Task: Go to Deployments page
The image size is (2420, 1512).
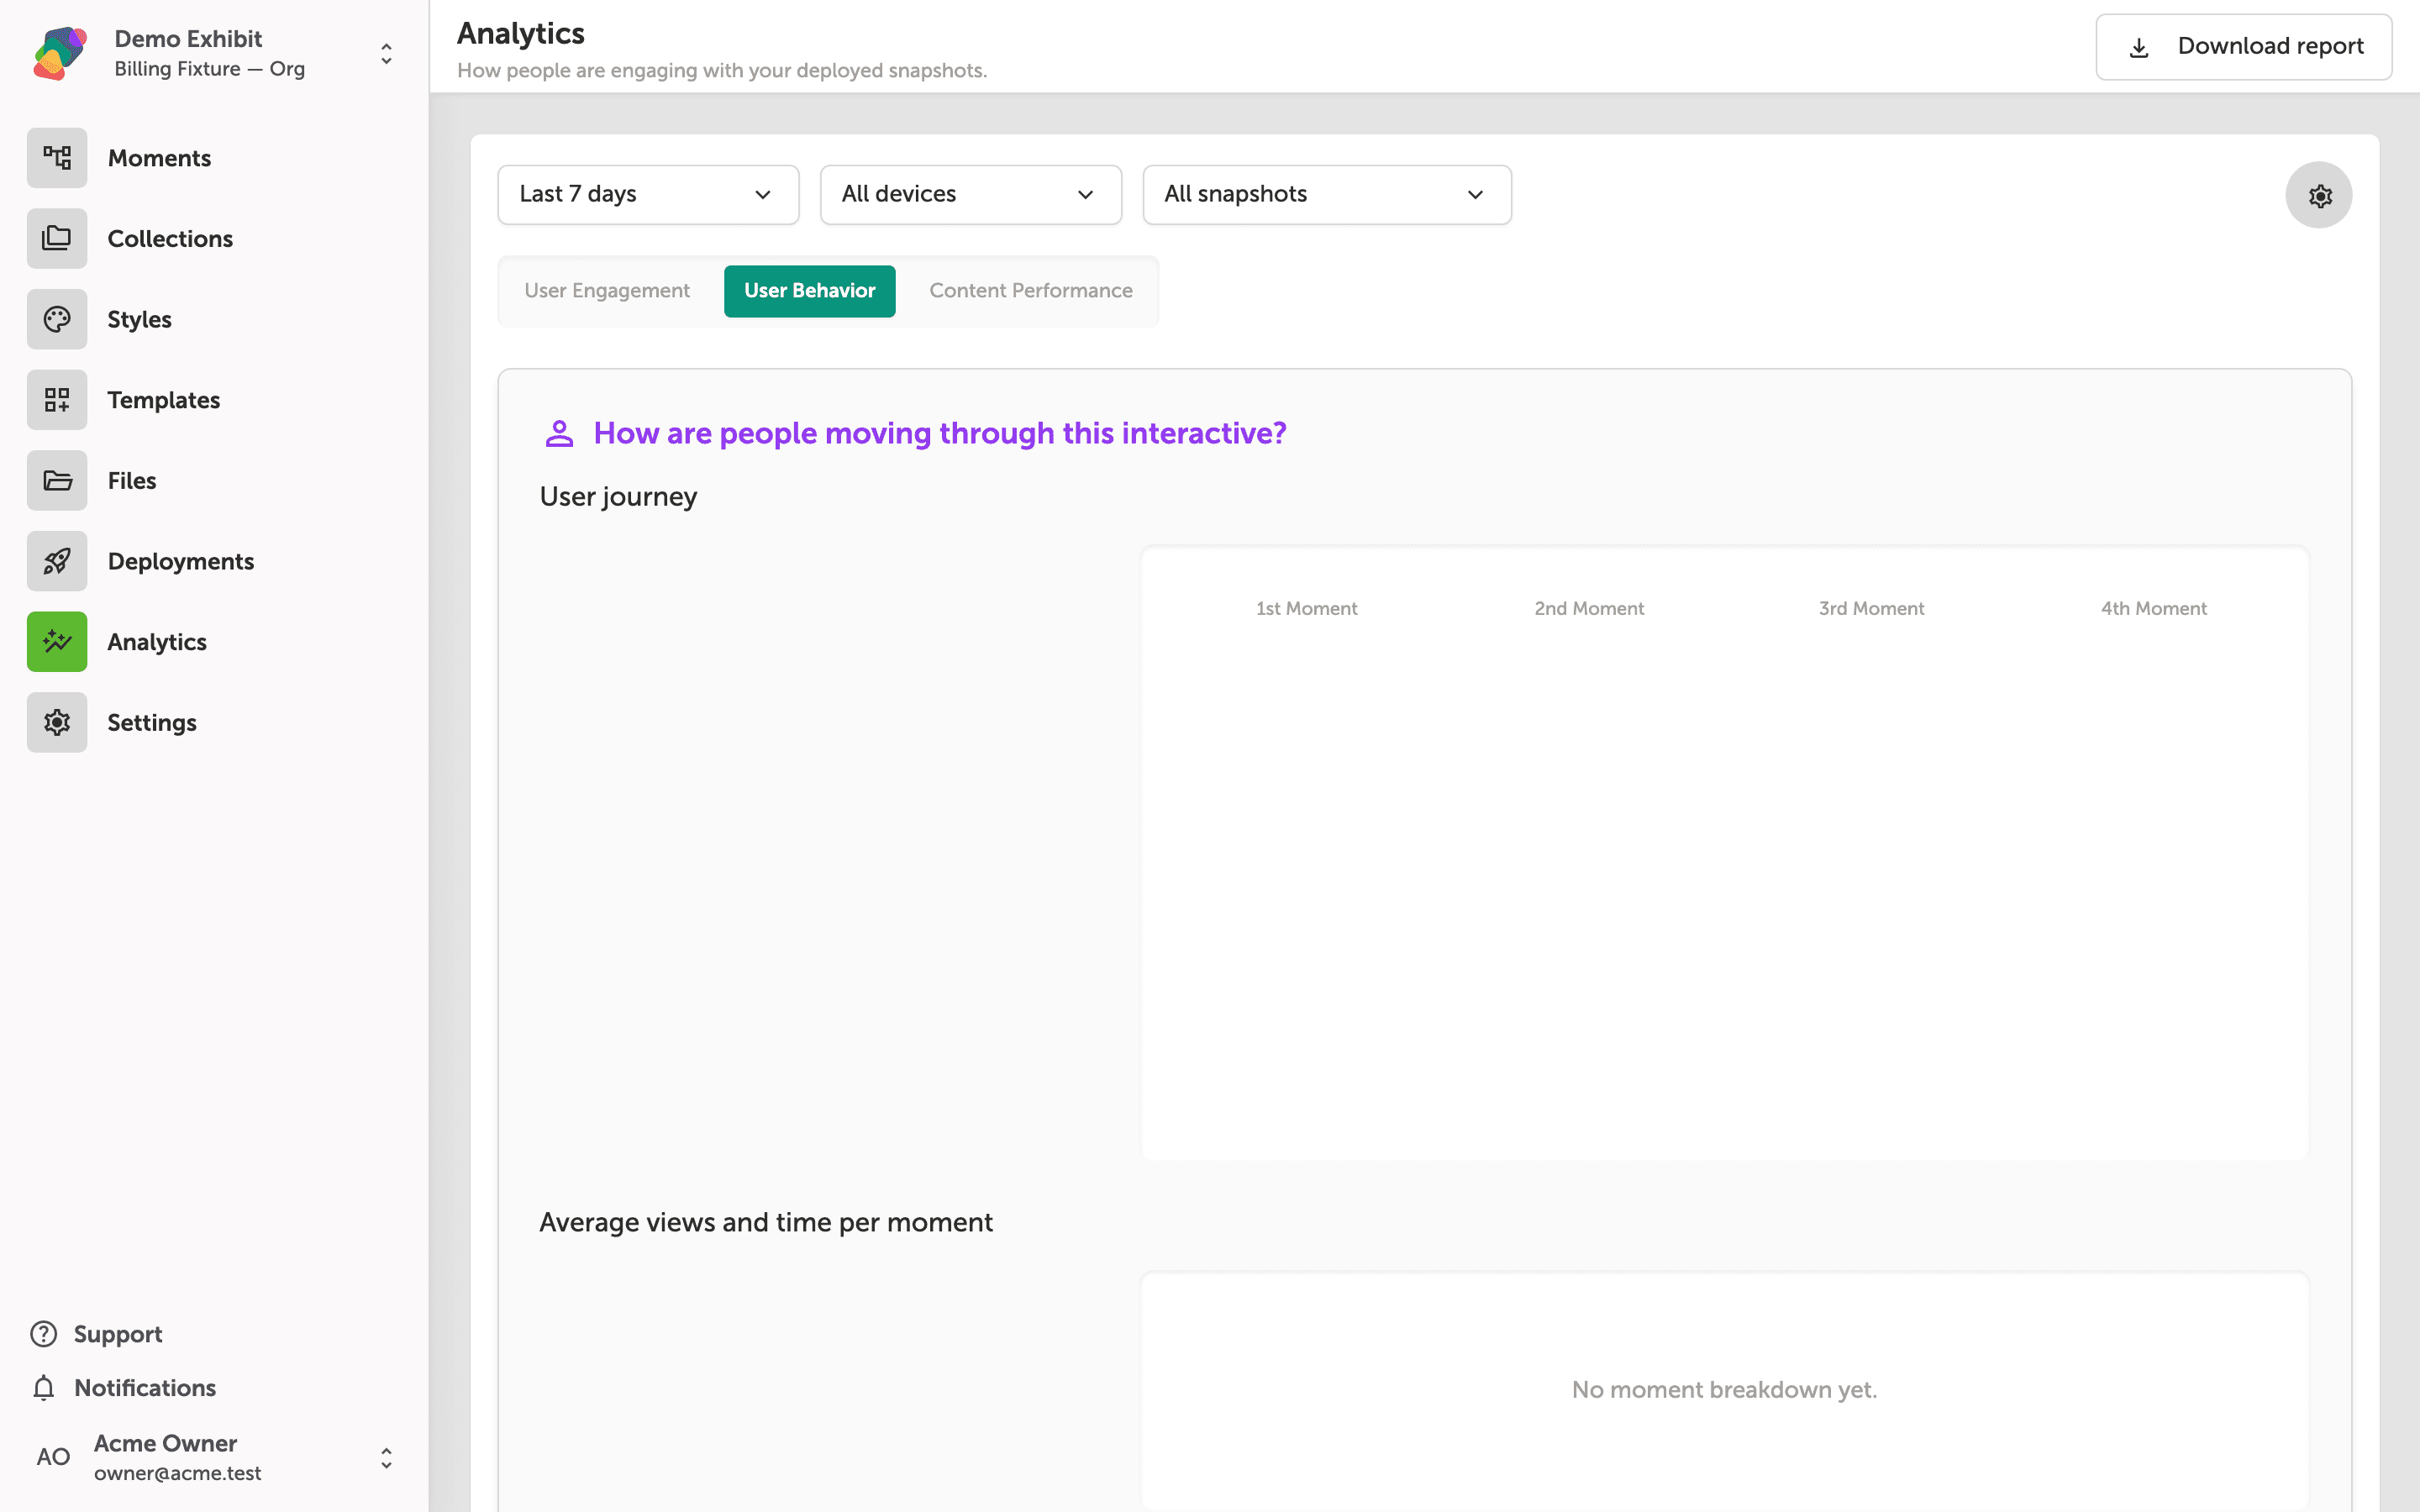Action: pos(181,561)
